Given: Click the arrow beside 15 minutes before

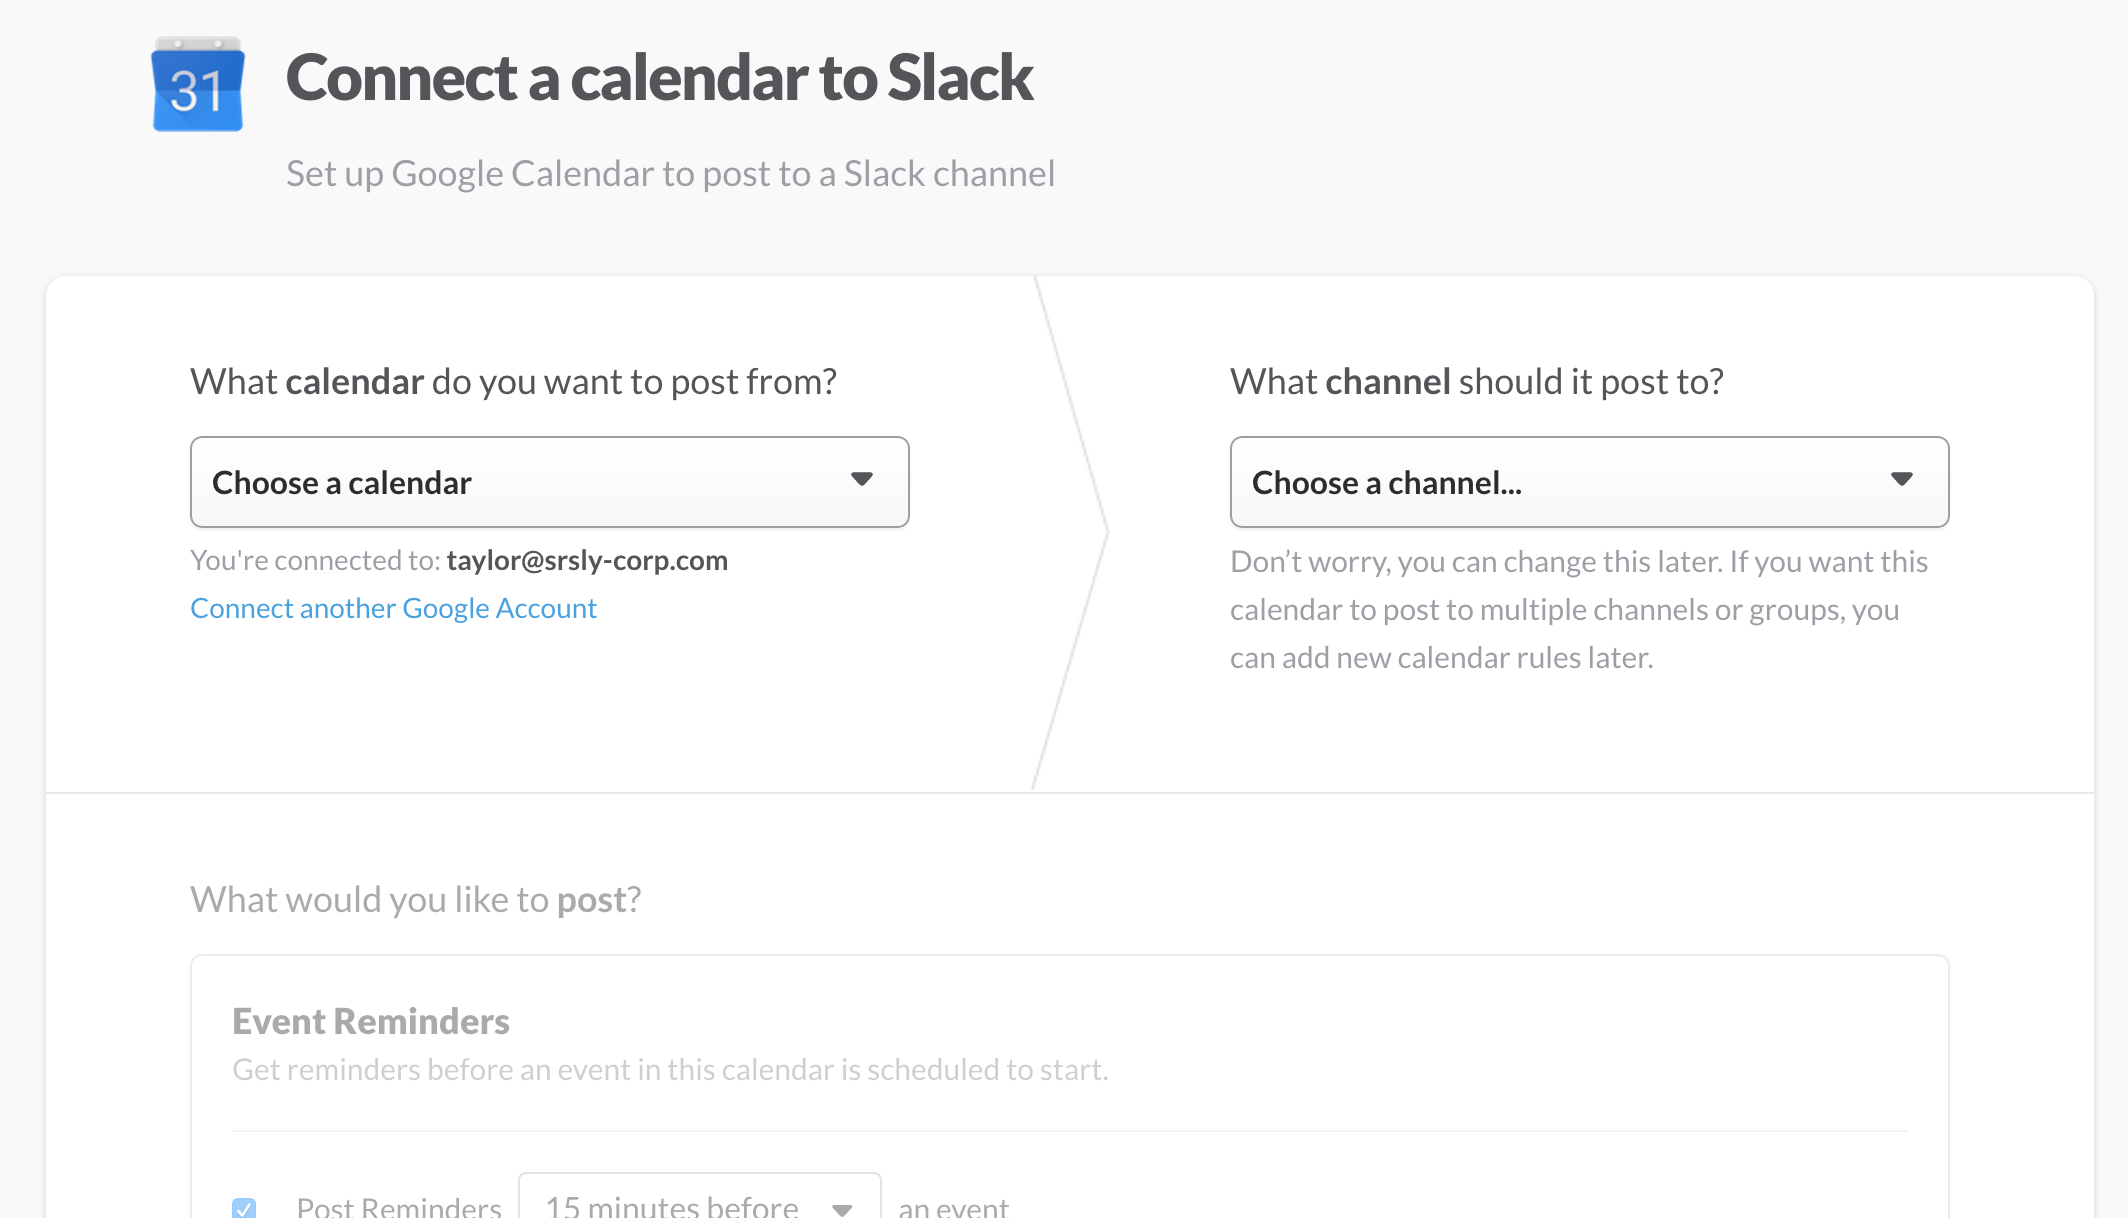Looking at the screenshot, I should (x=842, y=1209).
